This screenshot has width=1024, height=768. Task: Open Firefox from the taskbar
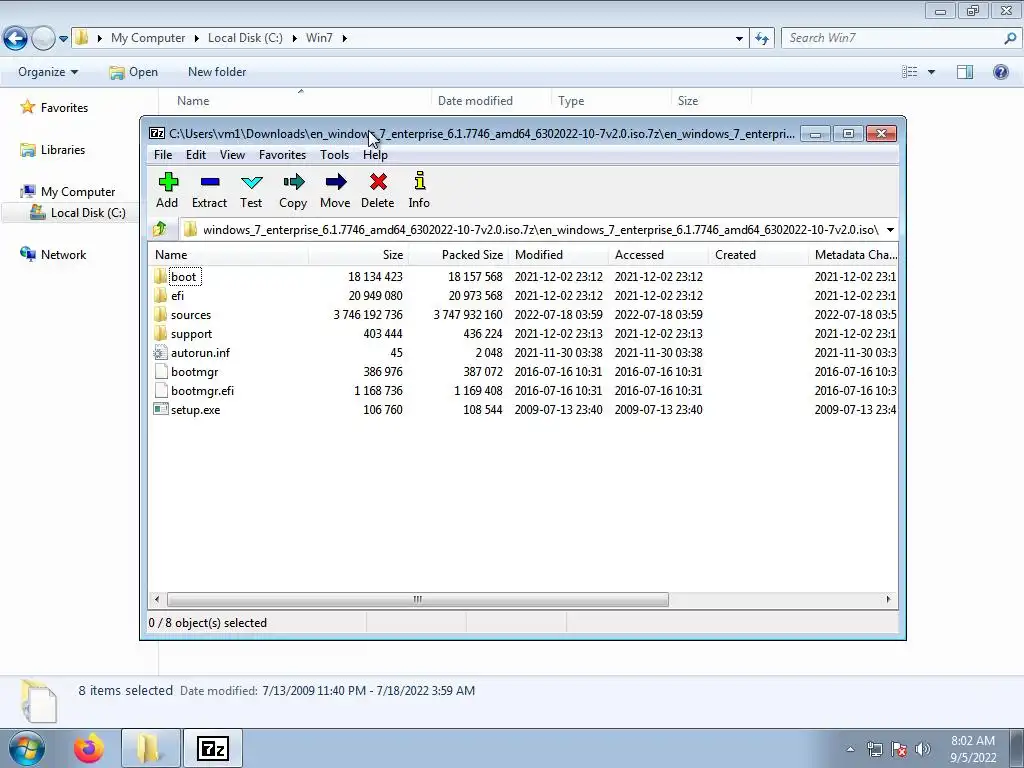(89, 748)
